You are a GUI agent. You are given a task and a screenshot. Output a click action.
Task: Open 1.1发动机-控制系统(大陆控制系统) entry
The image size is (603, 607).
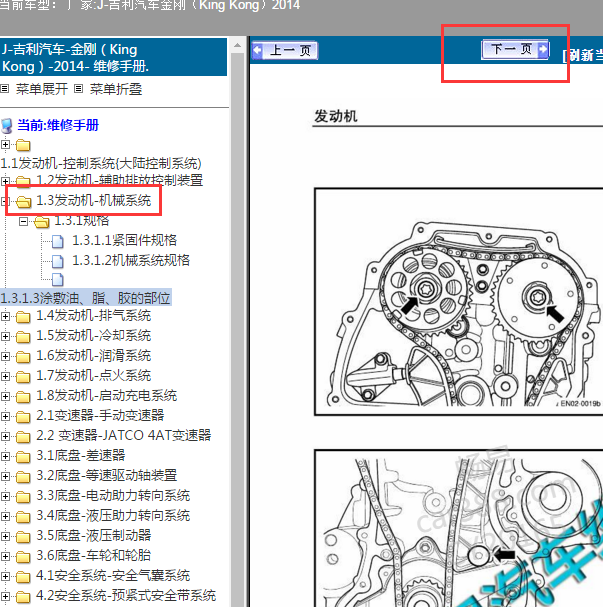101,163
